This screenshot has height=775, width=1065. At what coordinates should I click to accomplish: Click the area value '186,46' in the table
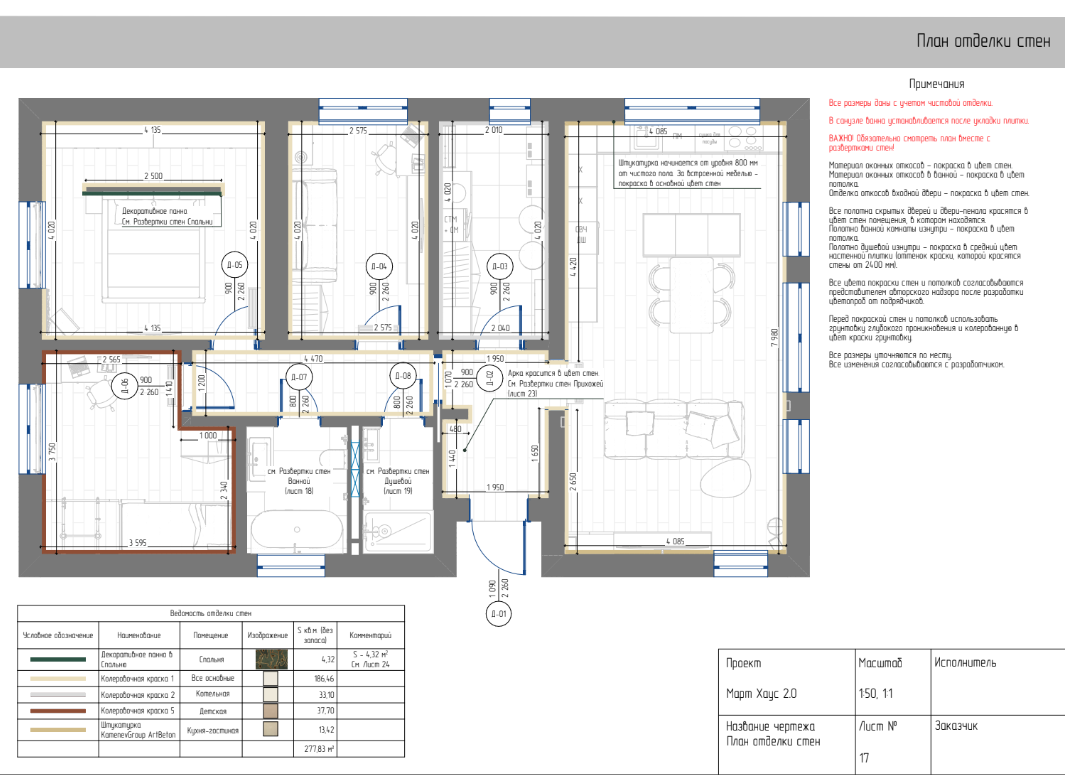tap(325, 679)
